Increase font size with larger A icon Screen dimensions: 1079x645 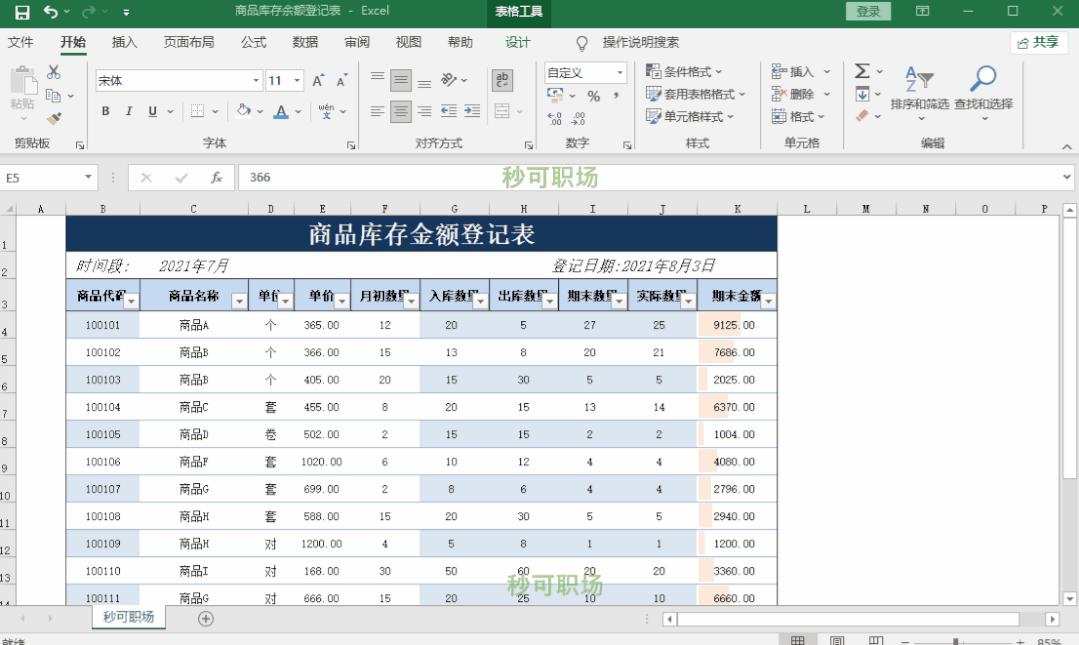coord(318,81)
